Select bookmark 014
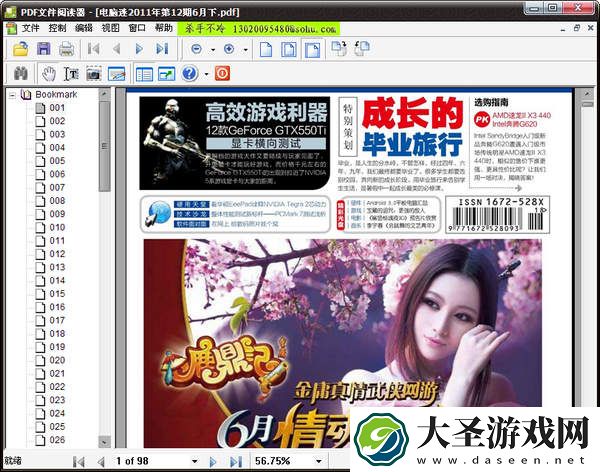 pos(57,281)
